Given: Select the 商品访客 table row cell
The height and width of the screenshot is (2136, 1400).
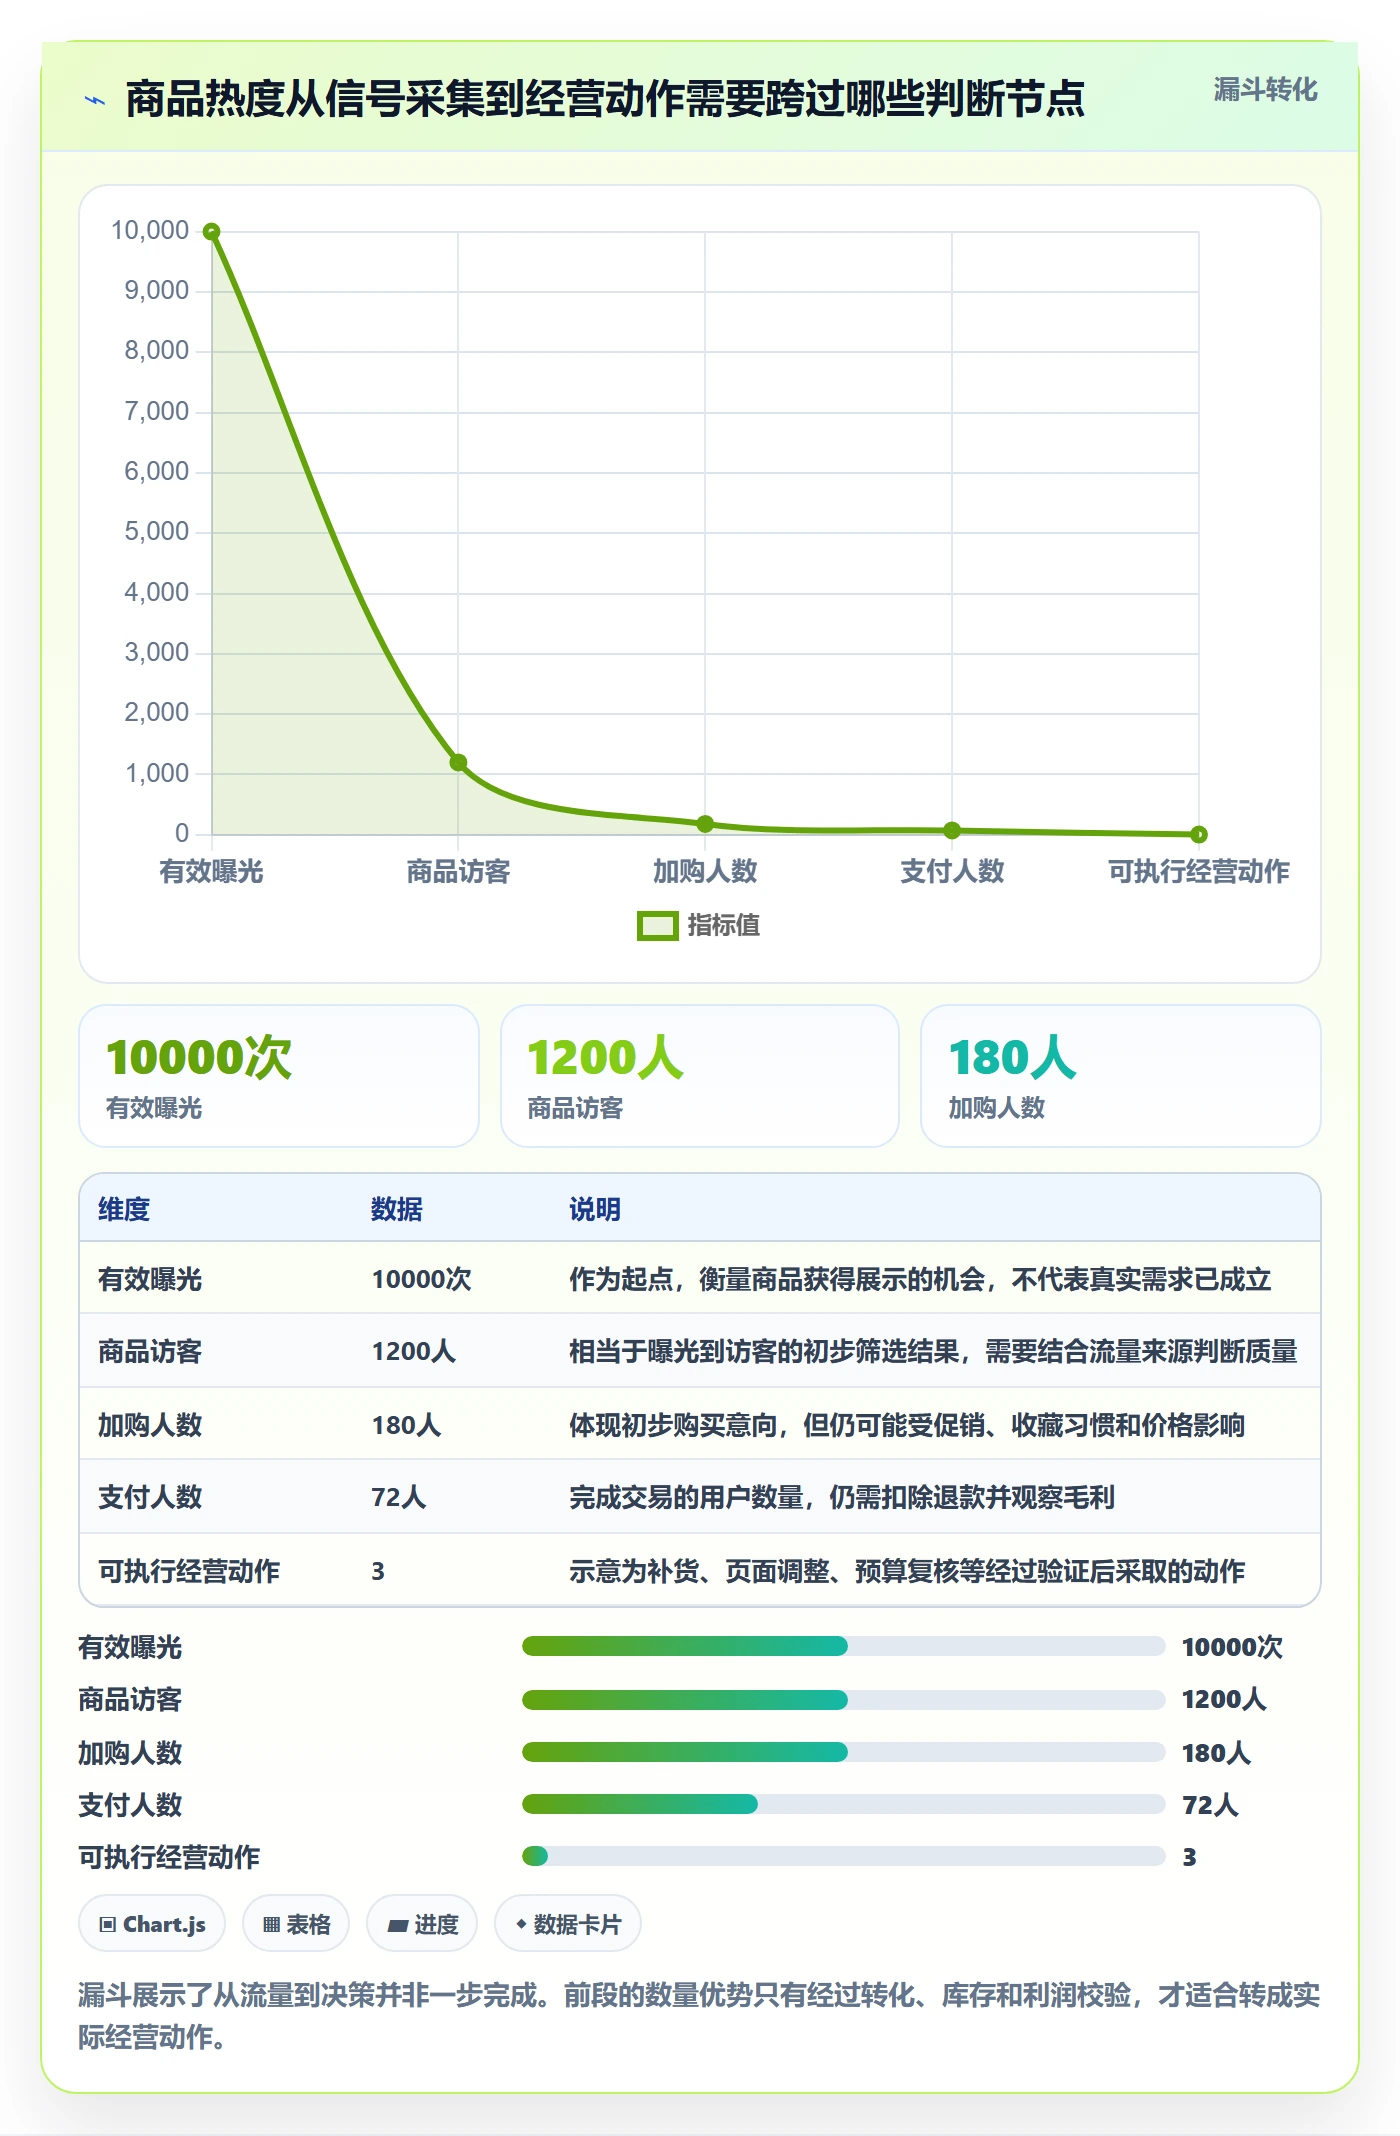Looking at the screenshot, I should pos(150,1352).
